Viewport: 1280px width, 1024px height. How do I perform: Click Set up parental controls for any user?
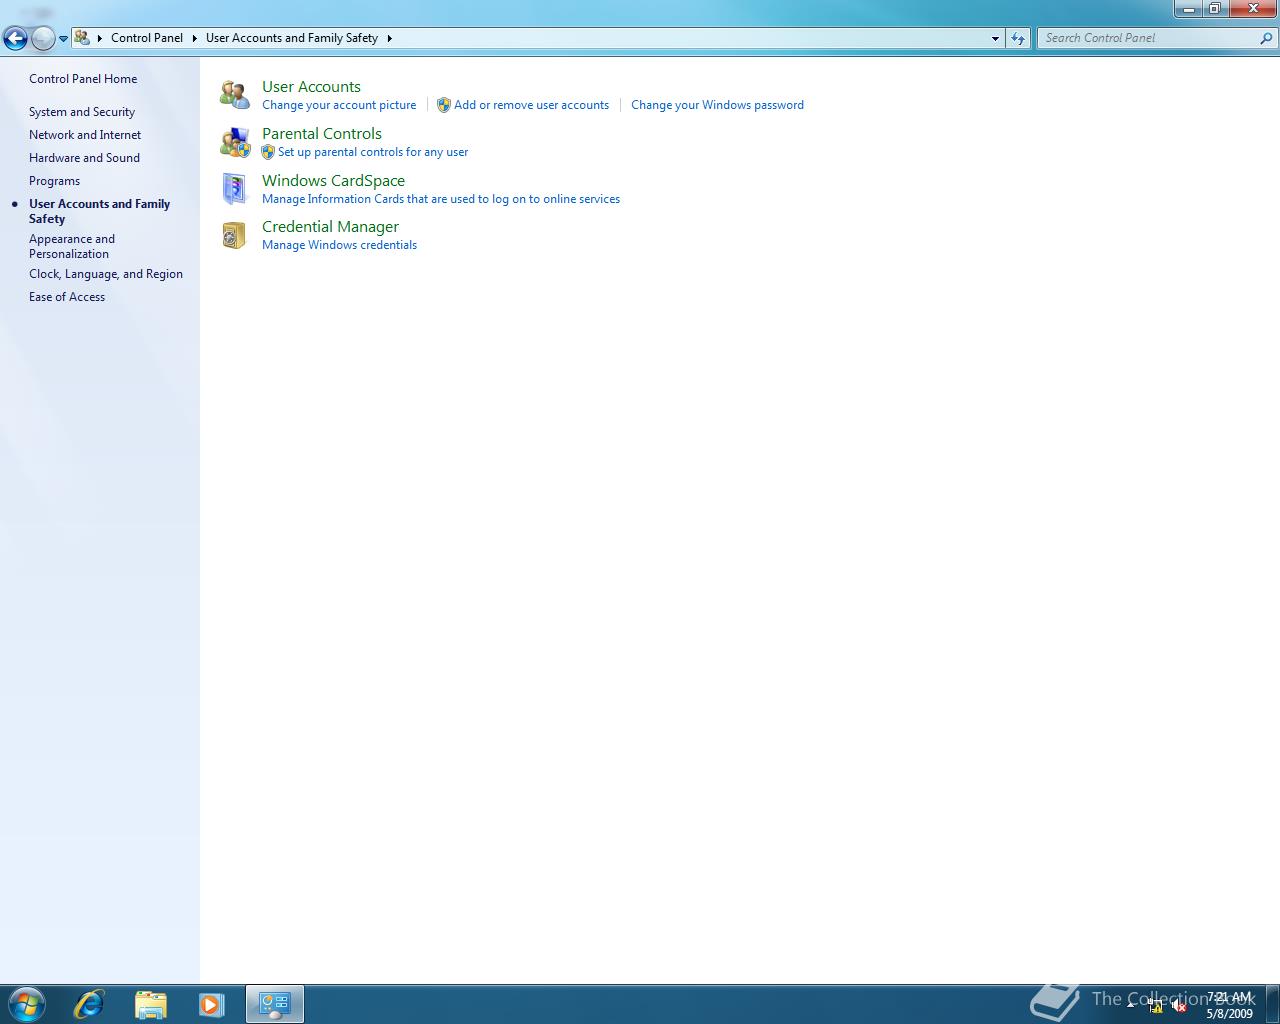tap(373, 152)
